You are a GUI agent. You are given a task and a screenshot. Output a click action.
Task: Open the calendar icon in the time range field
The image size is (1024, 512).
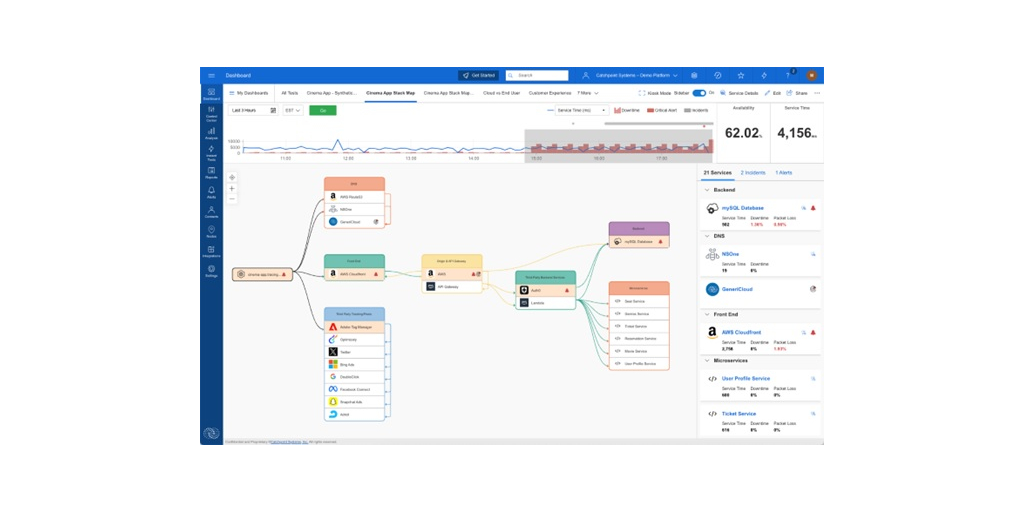(273, 110)
